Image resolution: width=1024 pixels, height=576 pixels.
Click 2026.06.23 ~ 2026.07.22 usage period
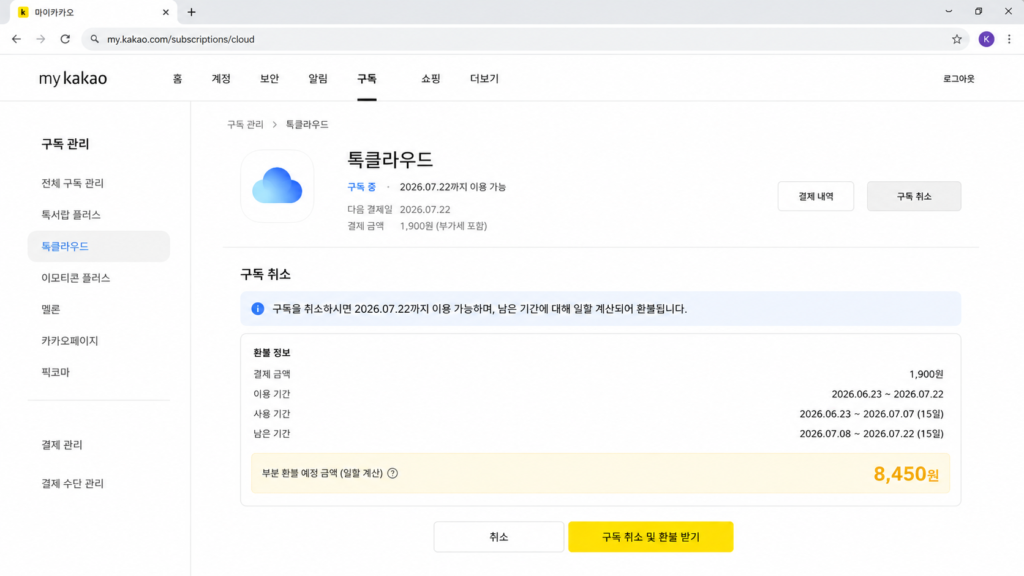(887, 394)
